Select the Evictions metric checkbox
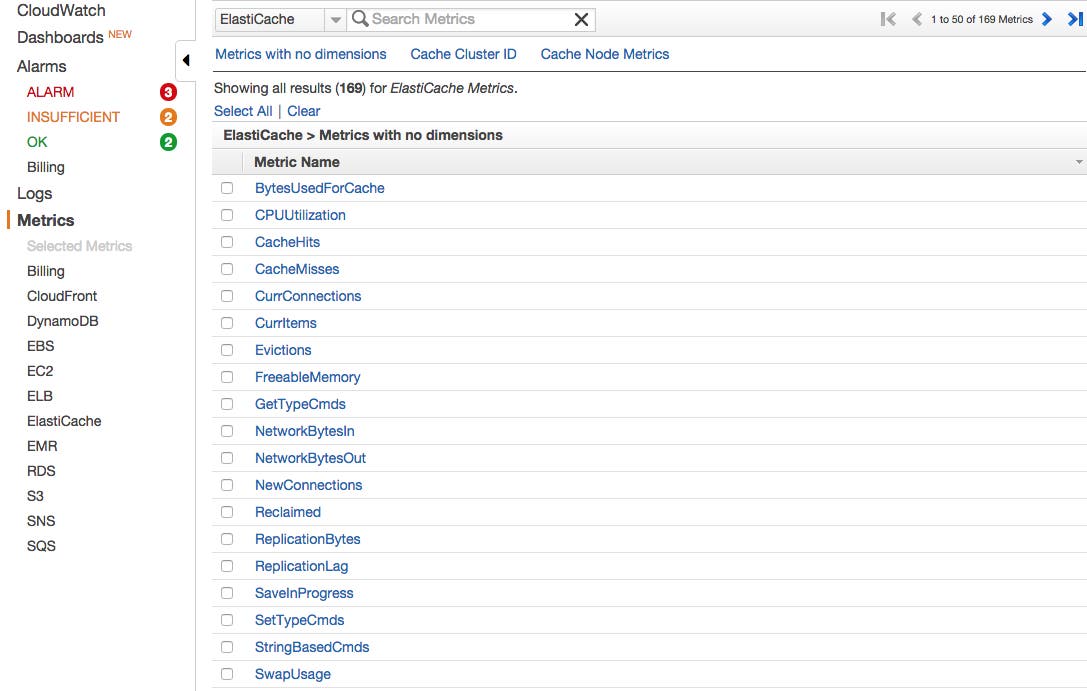Screen dimensions: 1087x691 (226, 350)
